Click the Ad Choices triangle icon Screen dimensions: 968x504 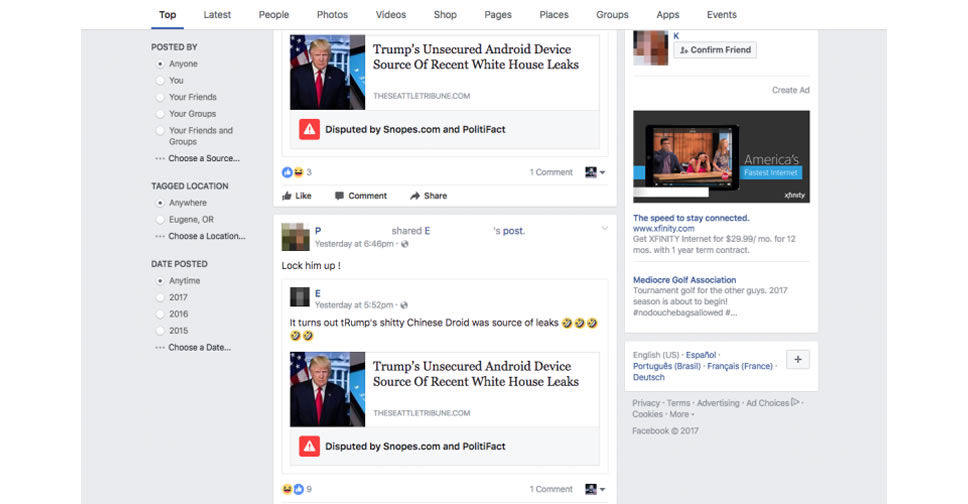coord(795,403)
